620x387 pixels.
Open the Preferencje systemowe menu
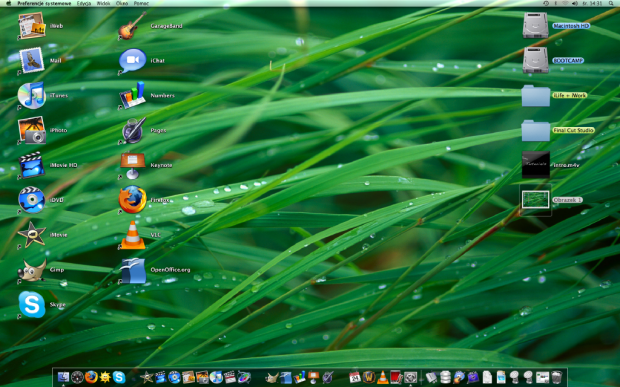[x=44, y=3]
